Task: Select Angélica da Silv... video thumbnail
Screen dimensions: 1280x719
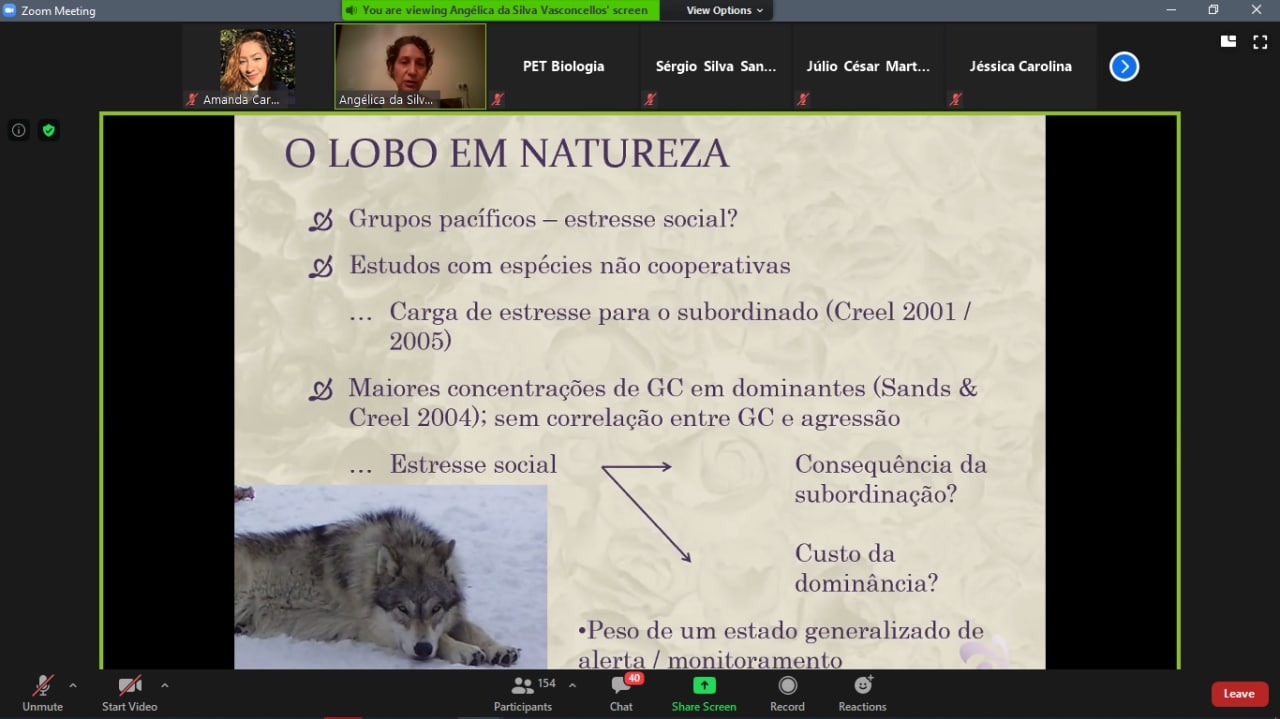Action: 410,66
